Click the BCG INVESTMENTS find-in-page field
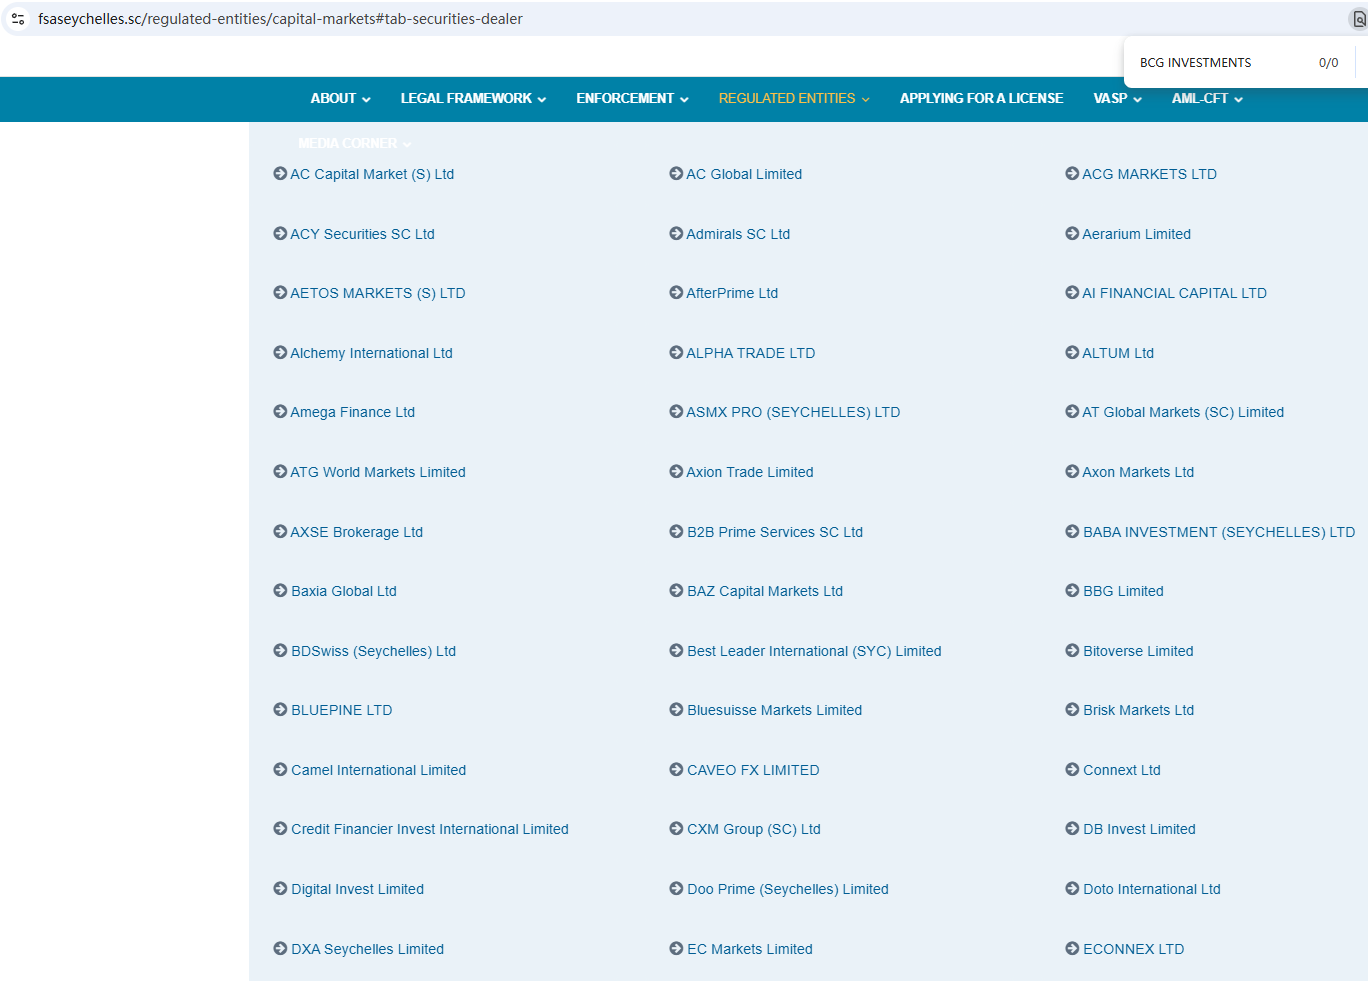This screenshot has width=1368, height=981. (x=1220, y=63)
